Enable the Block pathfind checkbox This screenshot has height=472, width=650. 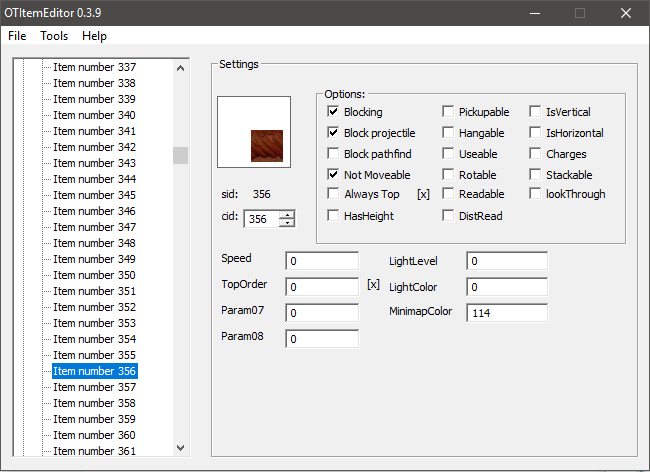tap(333, 154)
